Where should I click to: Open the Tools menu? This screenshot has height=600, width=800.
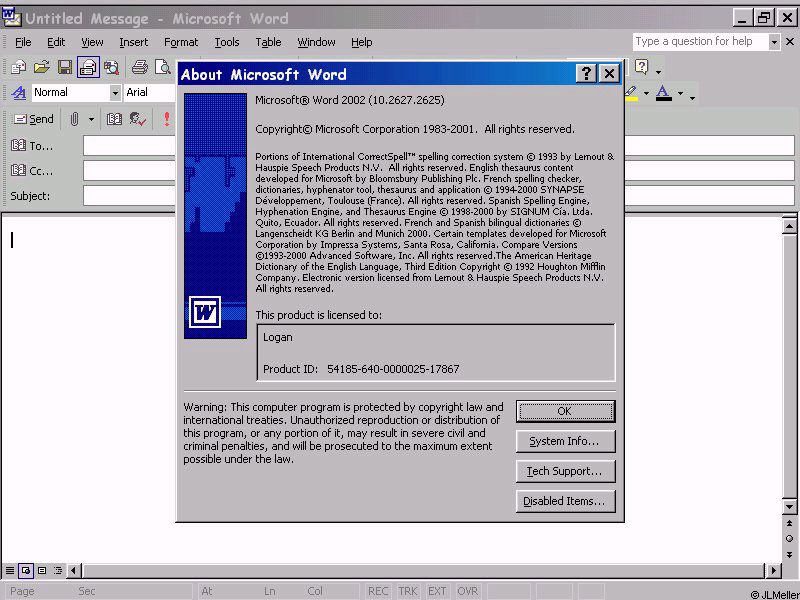point(227,42)
